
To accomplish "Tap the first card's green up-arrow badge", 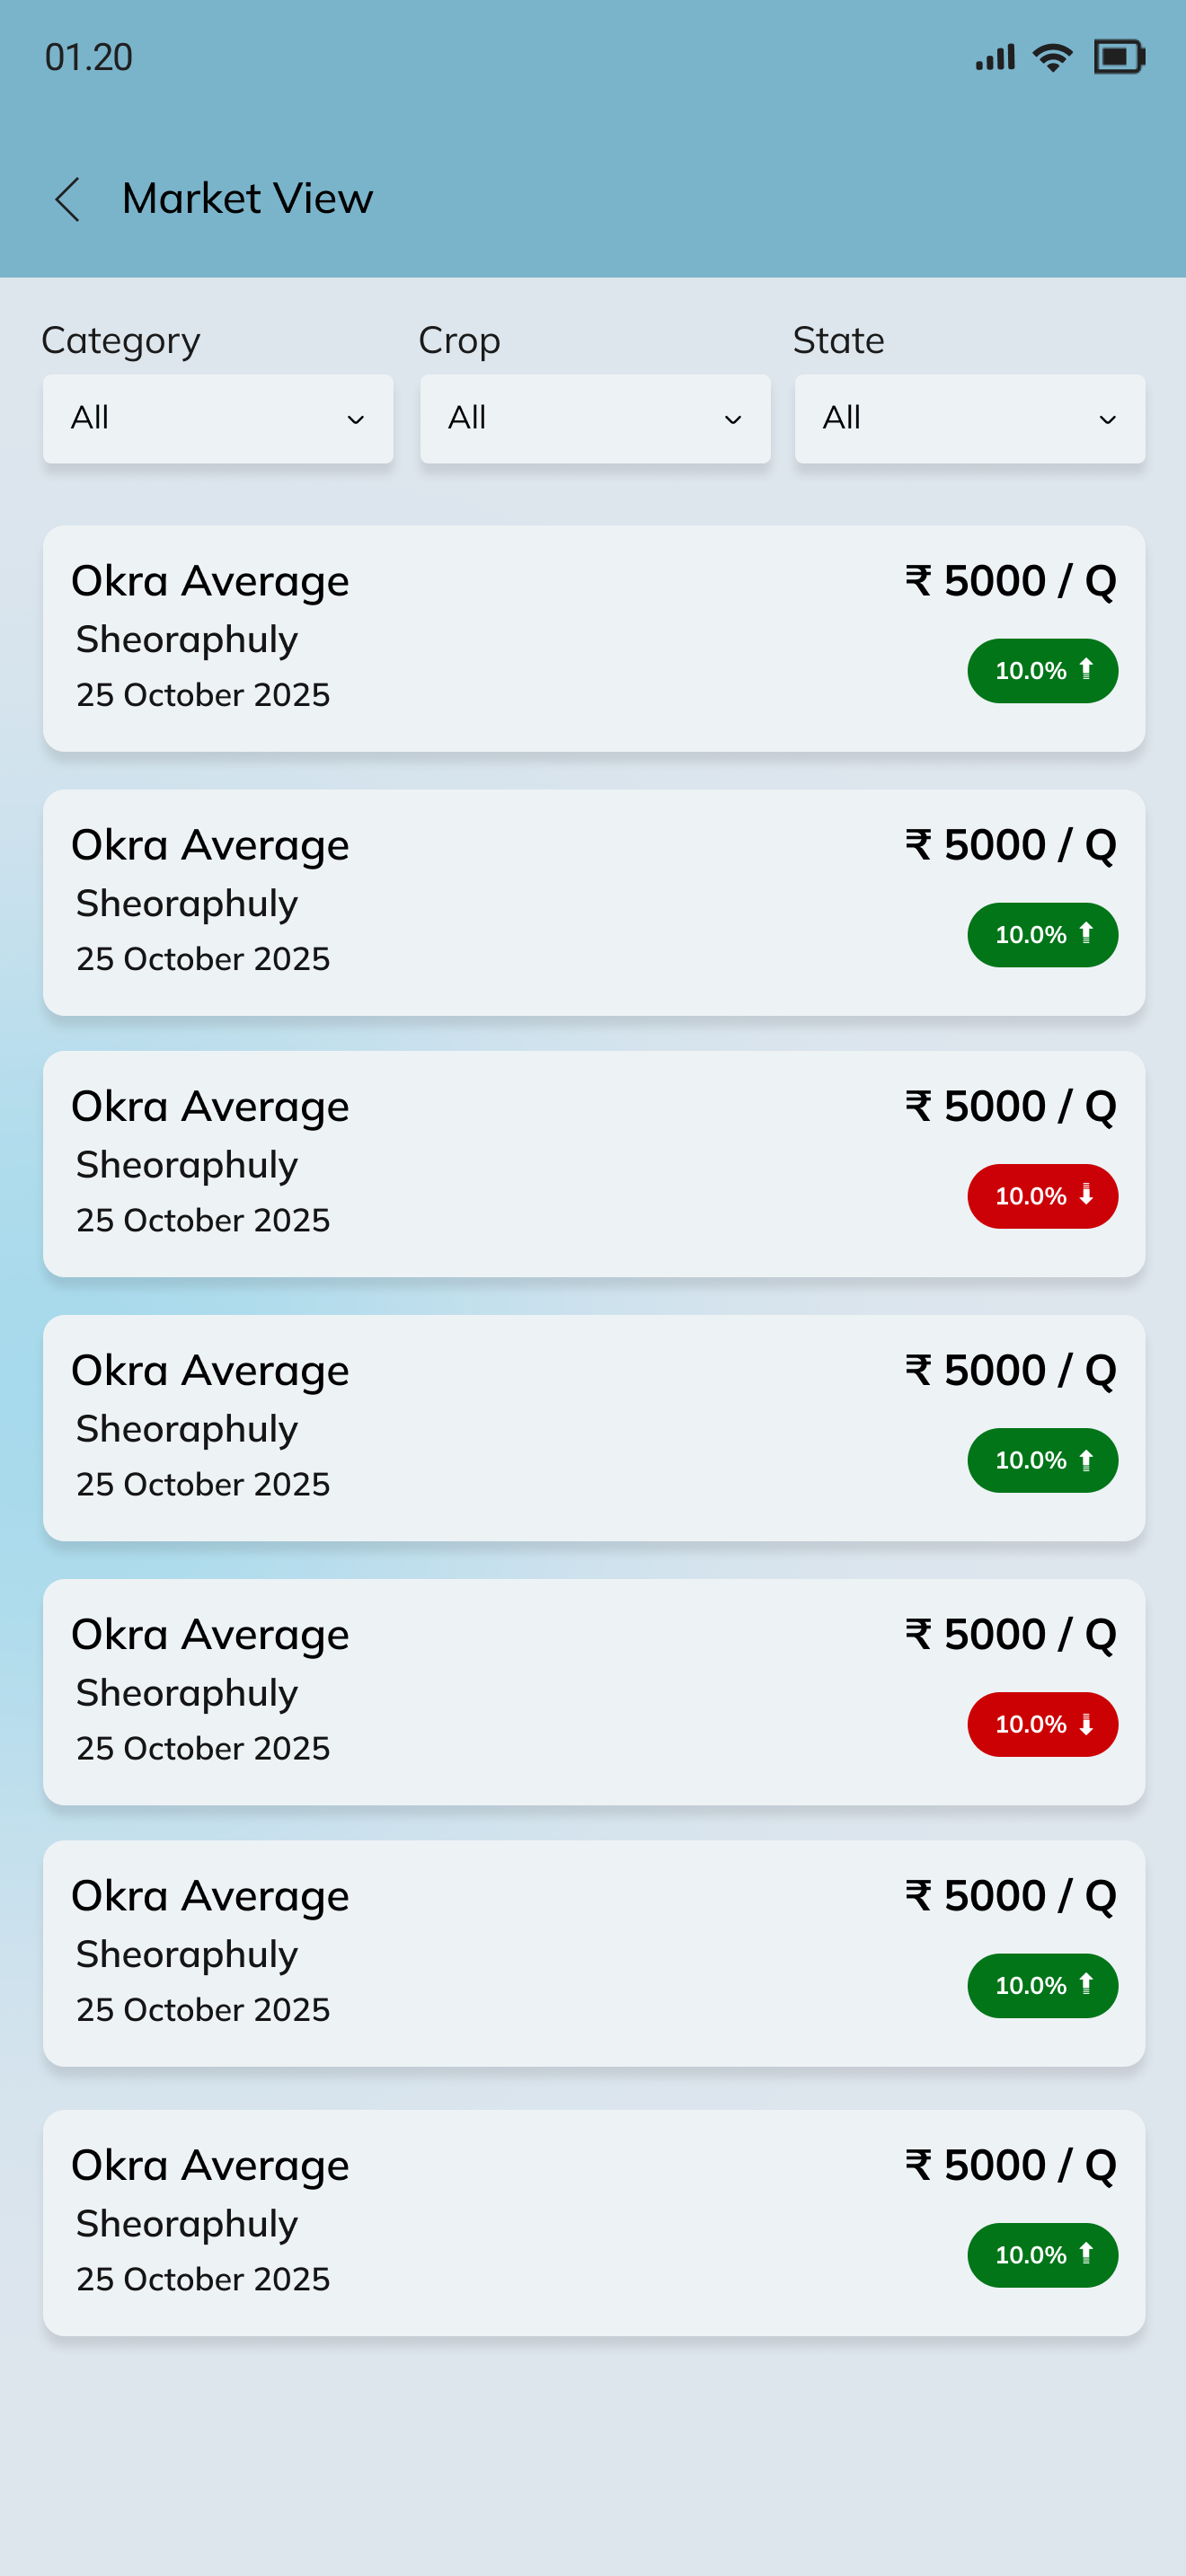I will click(1042, 671).
